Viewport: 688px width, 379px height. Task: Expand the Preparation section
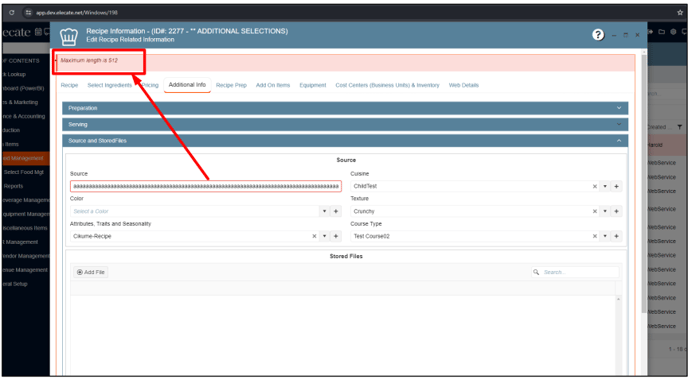point(345,108)
